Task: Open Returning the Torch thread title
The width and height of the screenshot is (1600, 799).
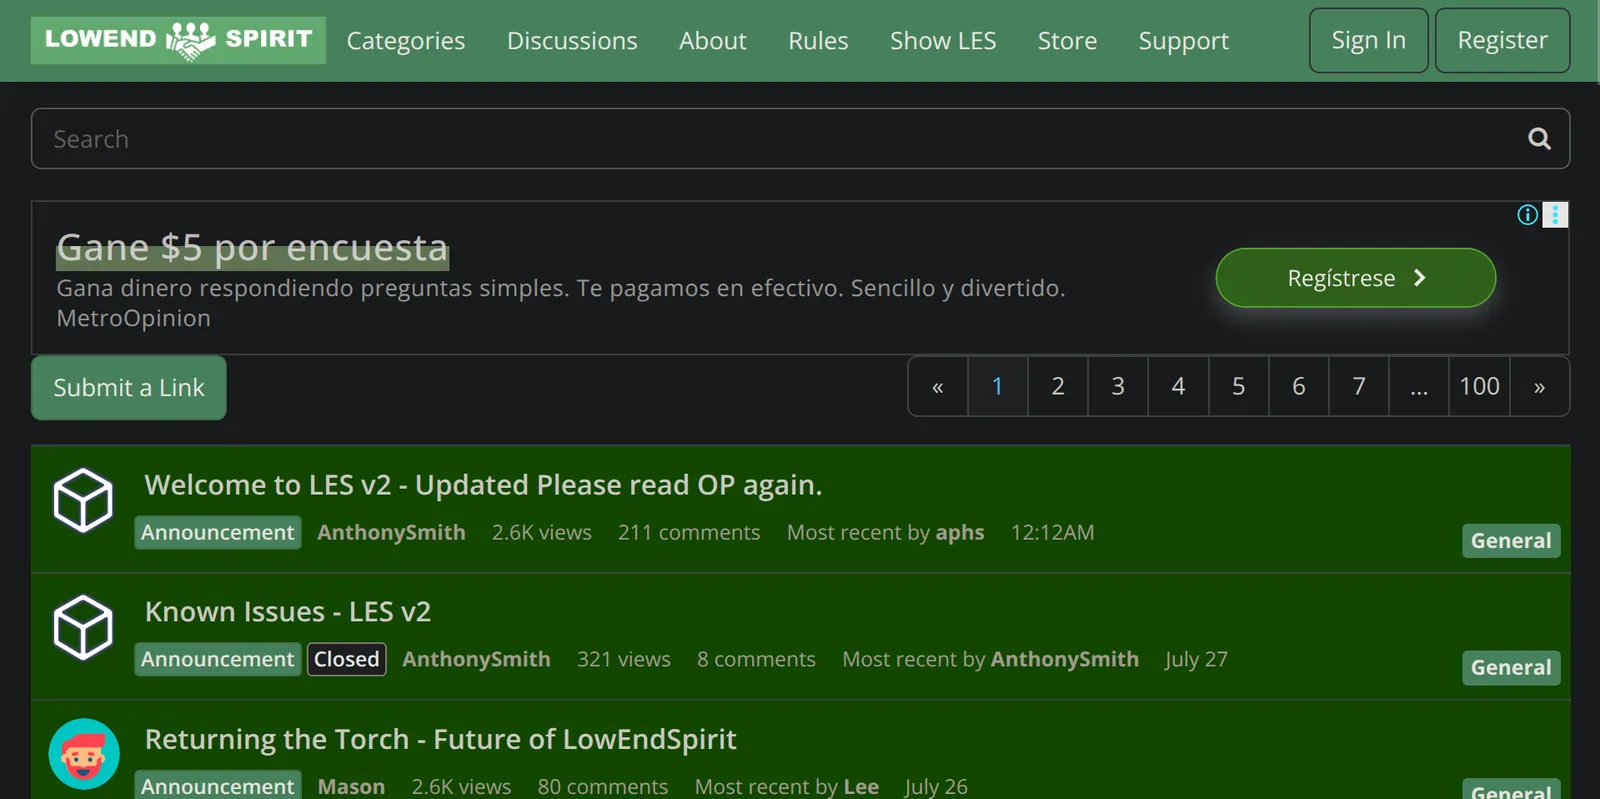Action: 440,739
